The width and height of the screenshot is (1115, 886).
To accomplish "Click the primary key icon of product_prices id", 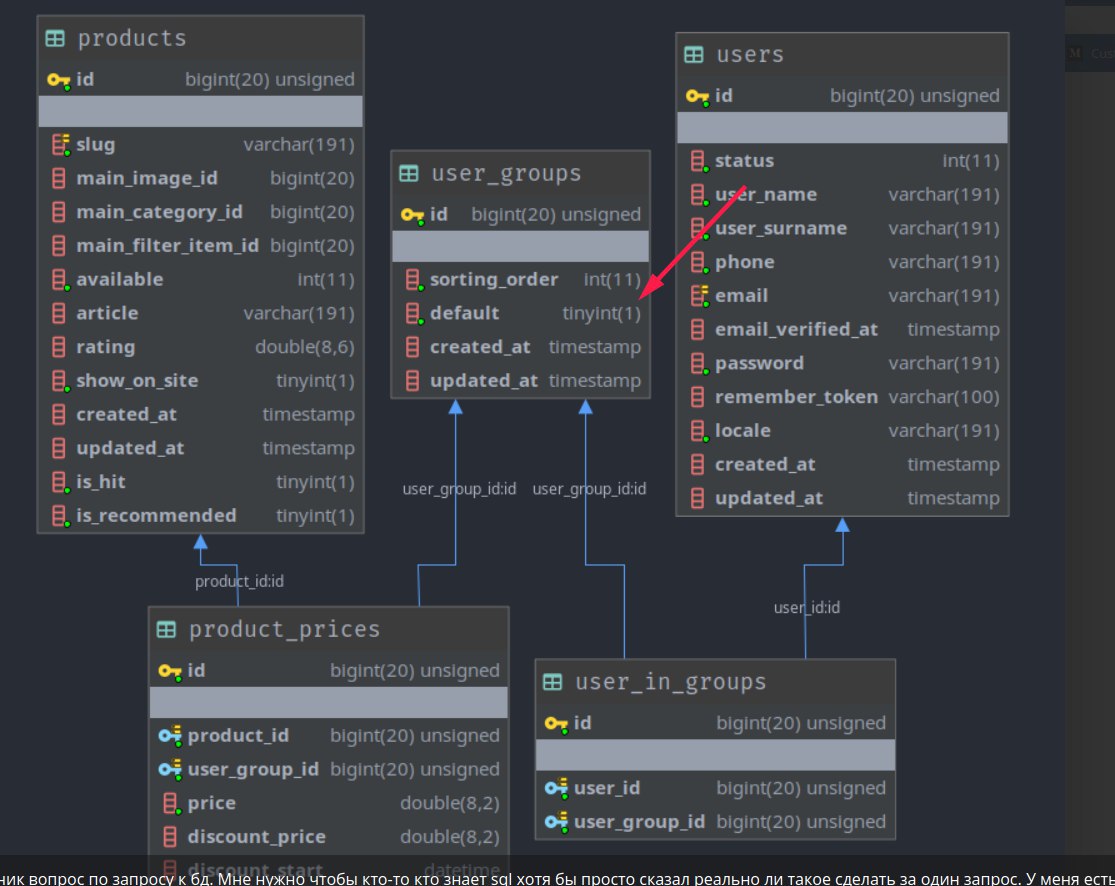I will coord(170,671).
